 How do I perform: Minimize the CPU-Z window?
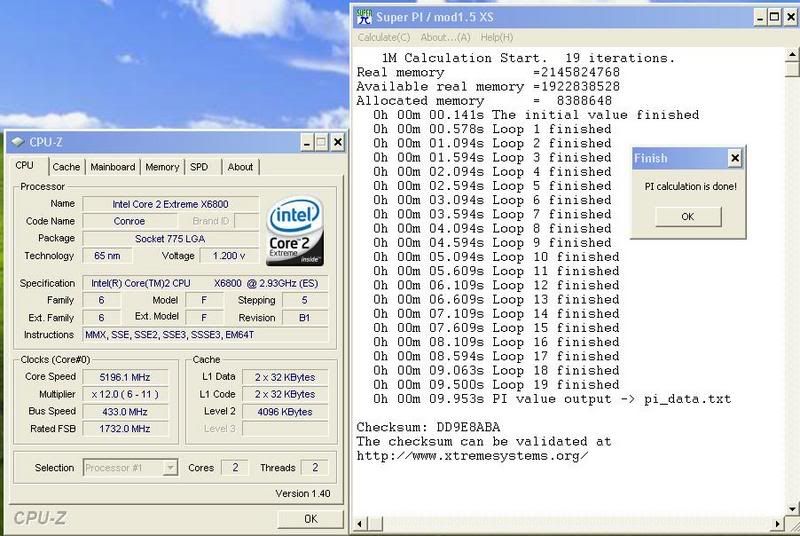(306, 142)
